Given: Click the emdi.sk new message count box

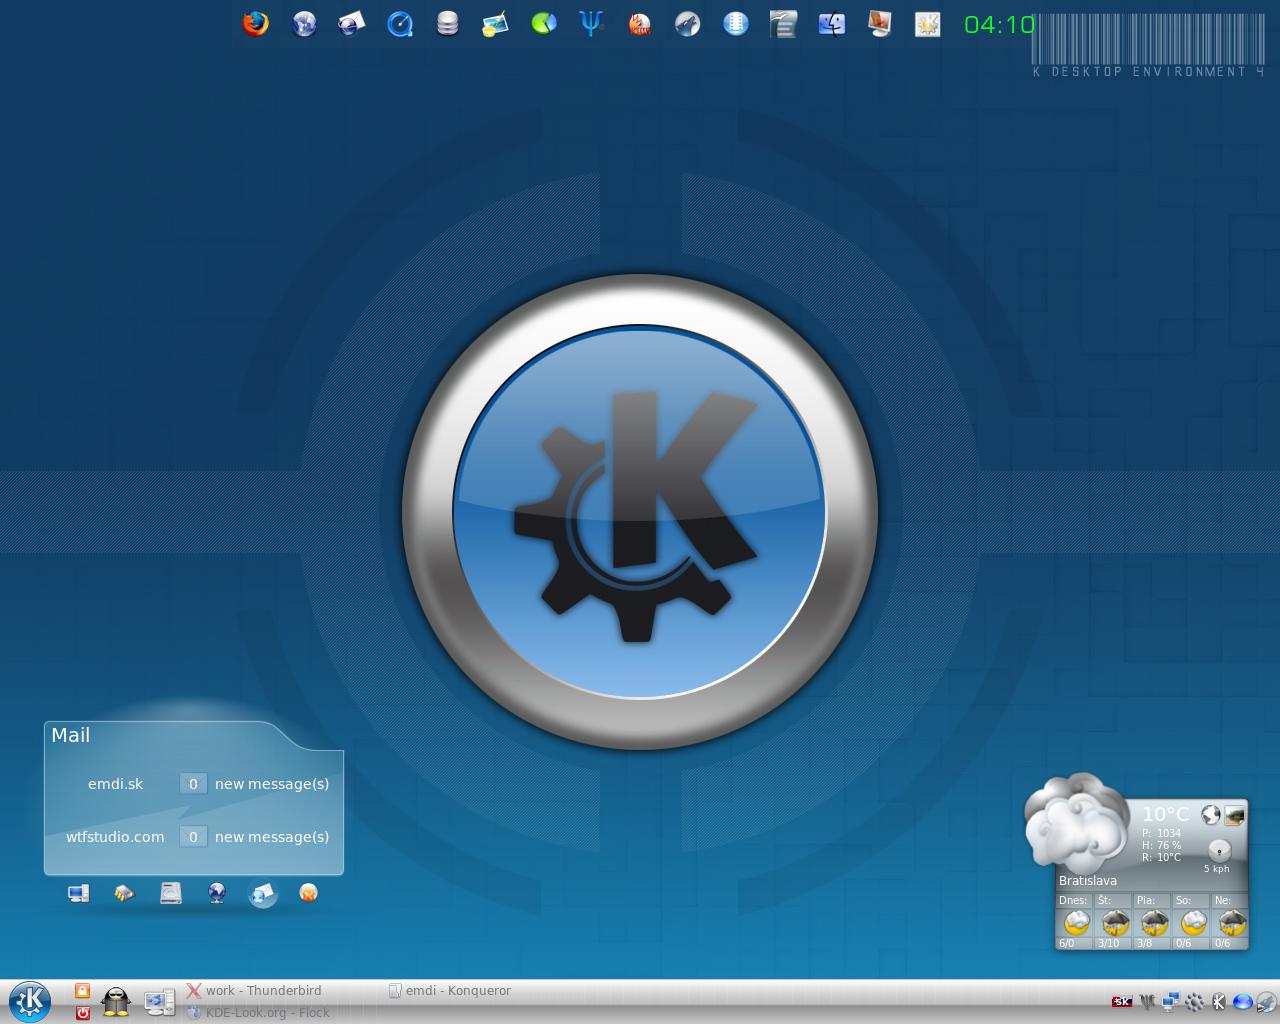Looking at the screenshot, I should [x=193, y=784].
